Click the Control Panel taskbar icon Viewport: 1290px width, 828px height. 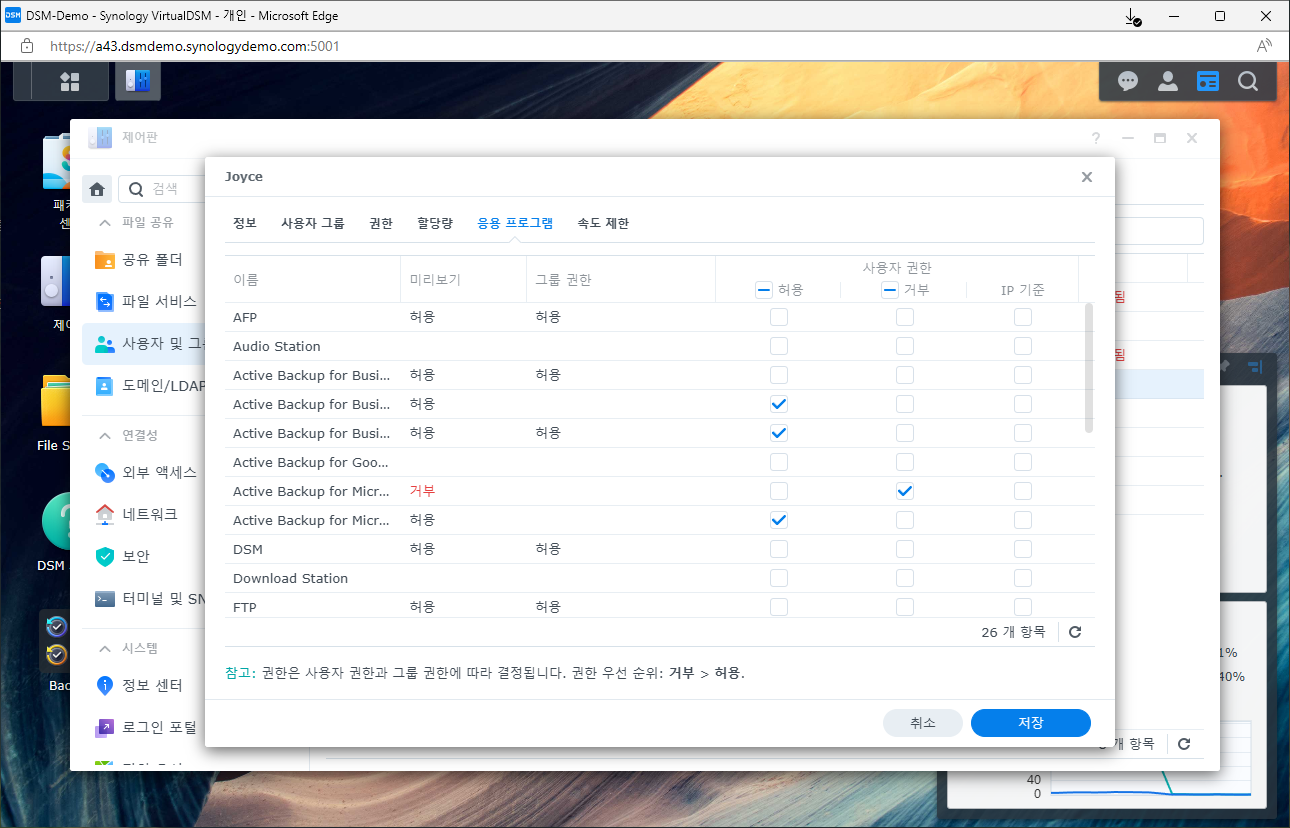[138, 81]
